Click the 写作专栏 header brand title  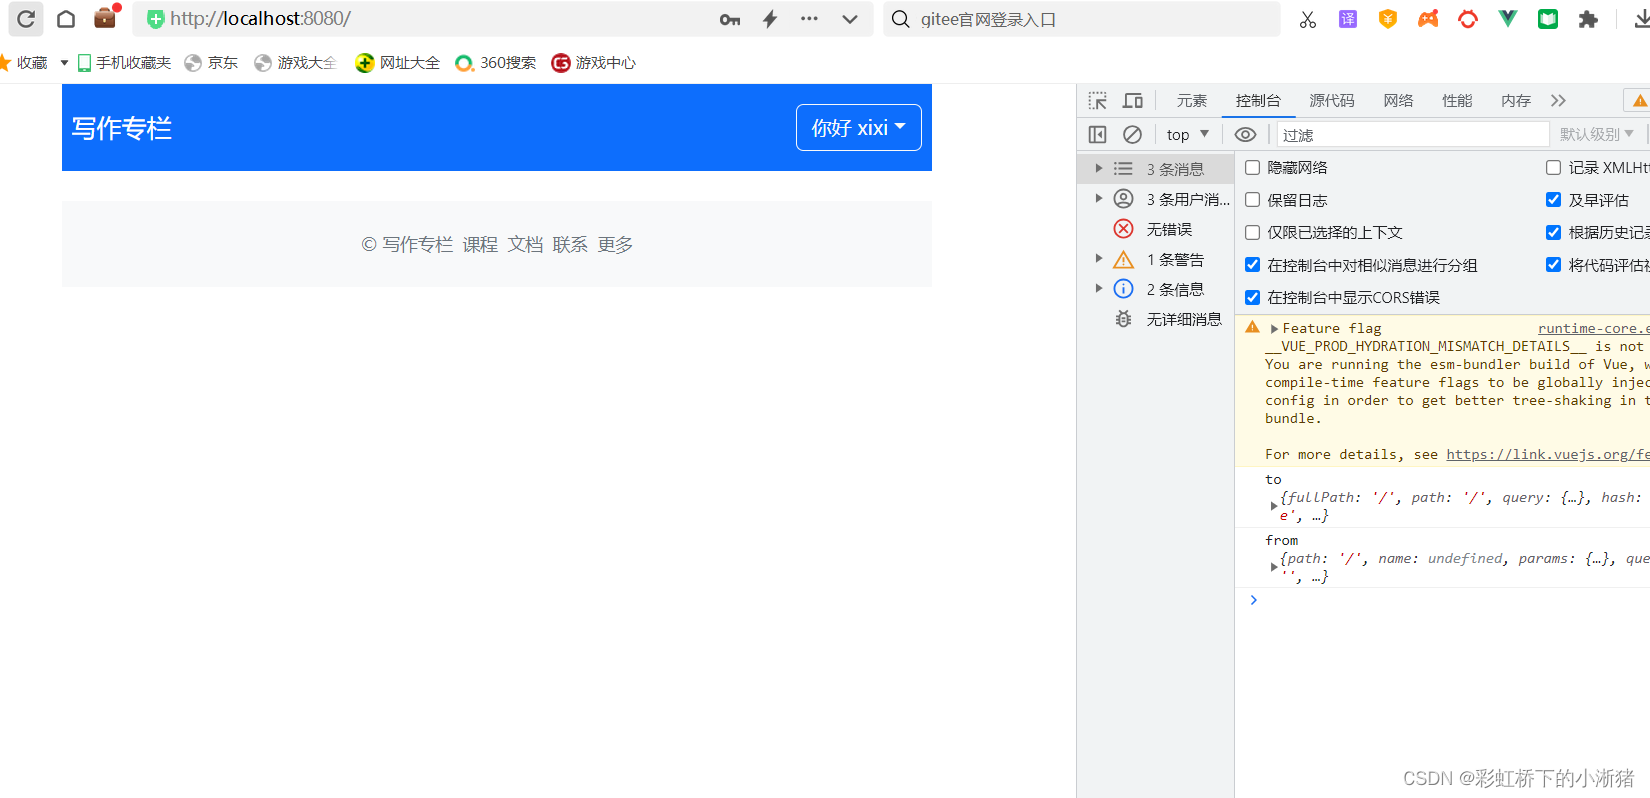(x=121, y=128)
